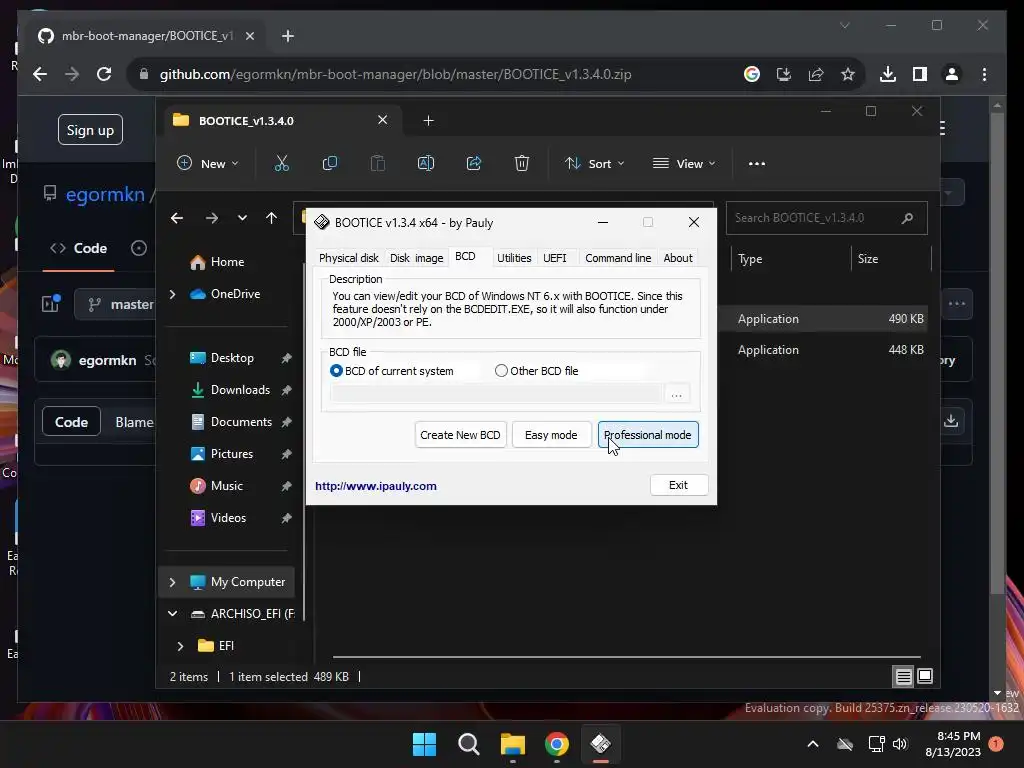
Task: Switch to the Physical disk tab
Action: pos(349,258)
